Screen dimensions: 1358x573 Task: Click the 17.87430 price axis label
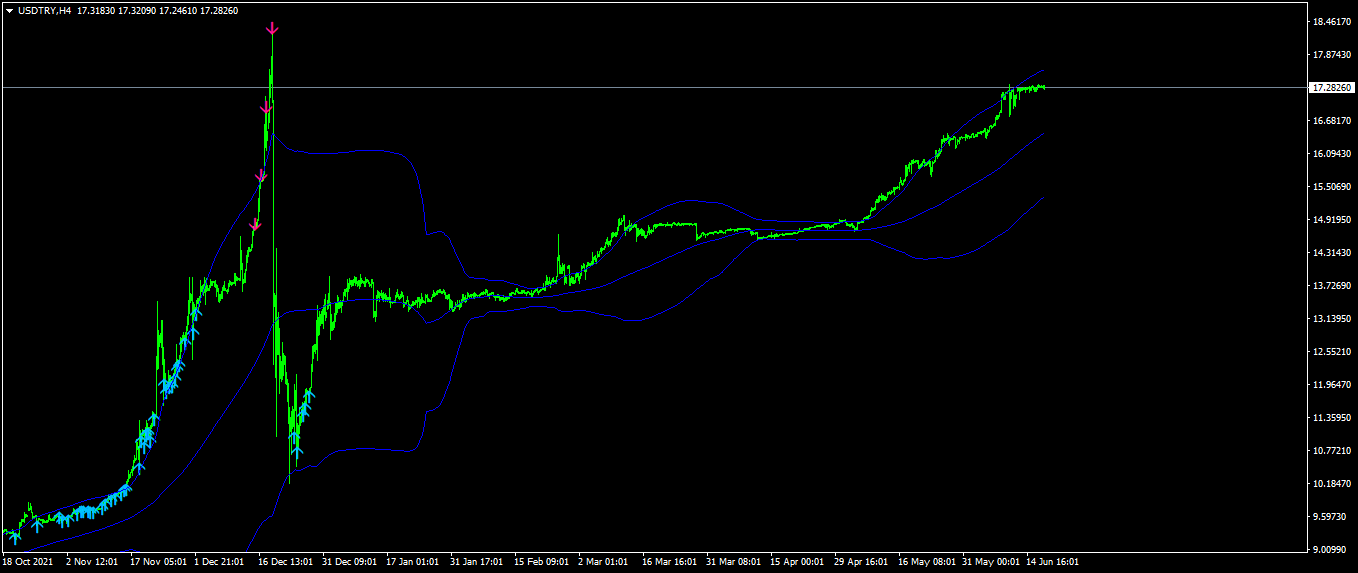click(x=1333, y=55)
